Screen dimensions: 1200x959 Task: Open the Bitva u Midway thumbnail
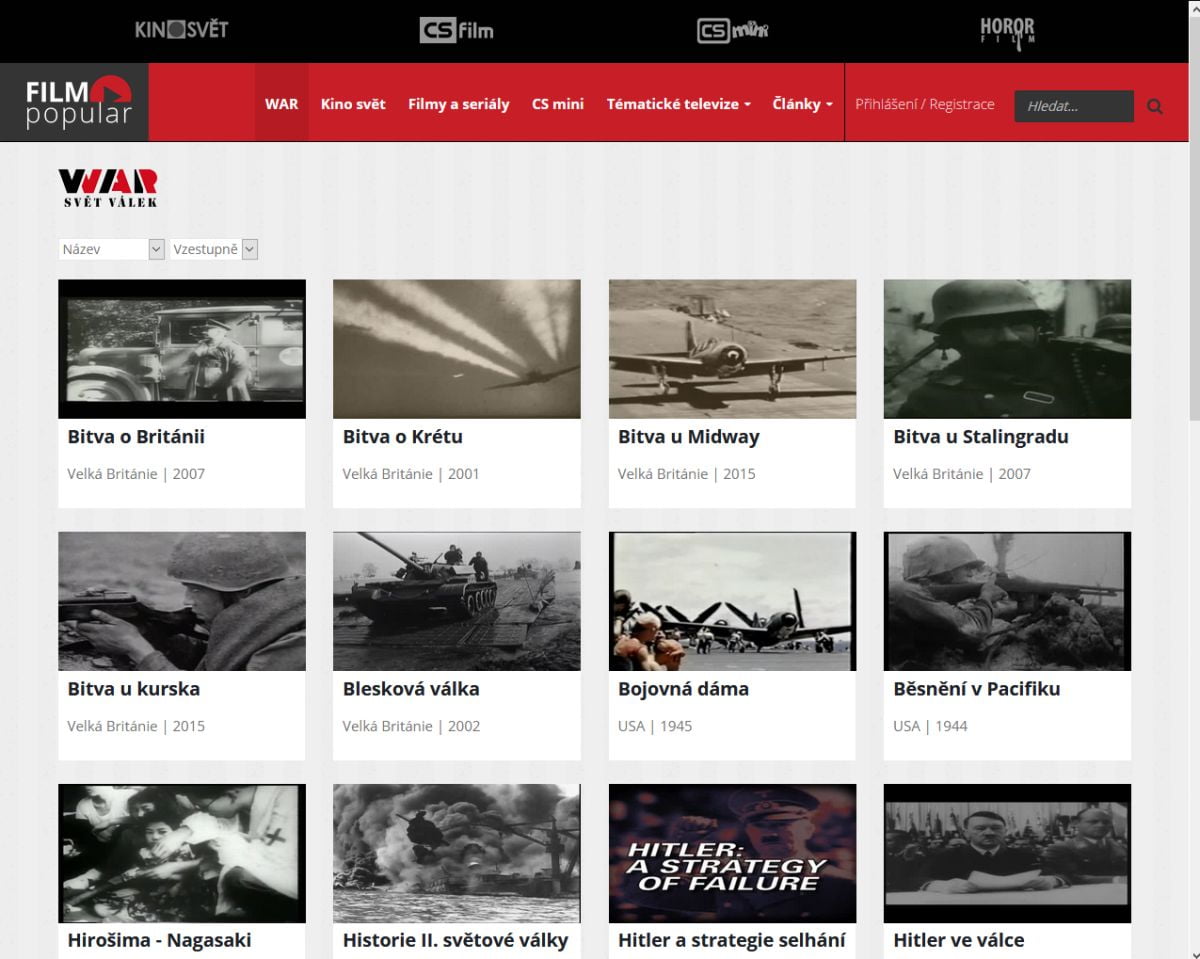point(732,349)
